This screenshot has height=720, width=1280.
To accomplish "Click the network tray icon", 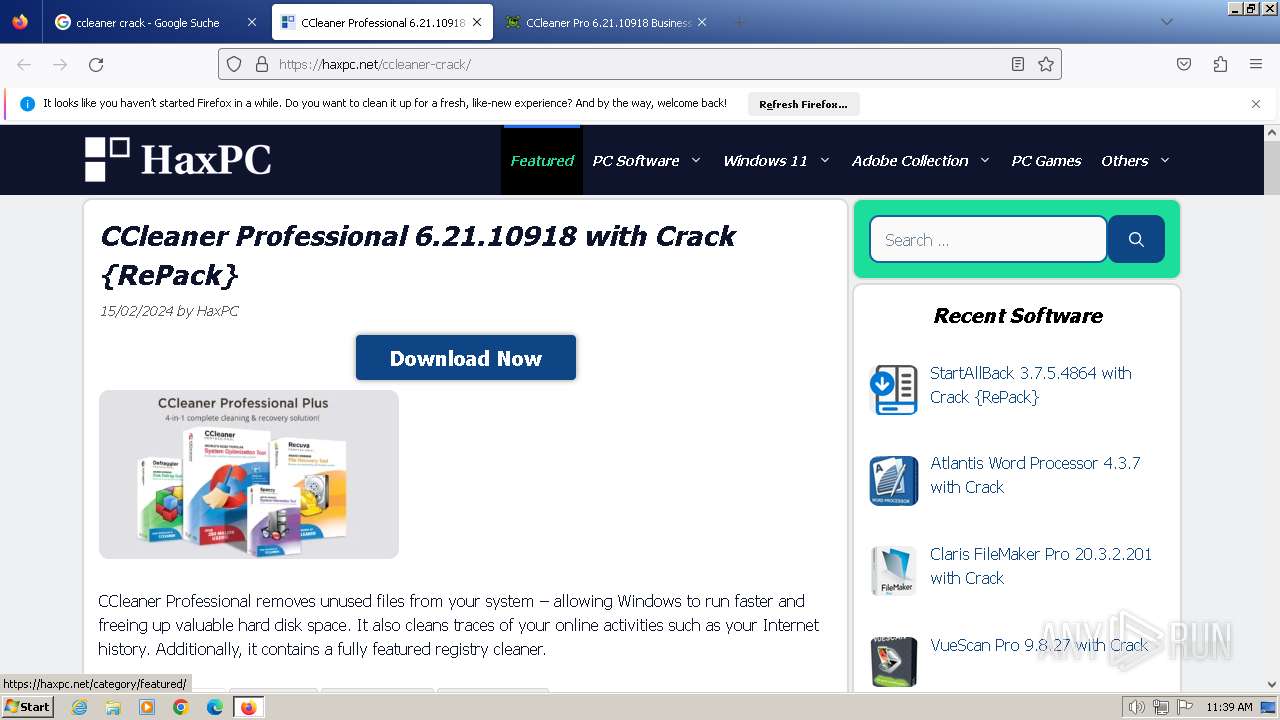I will point(1161,707).
